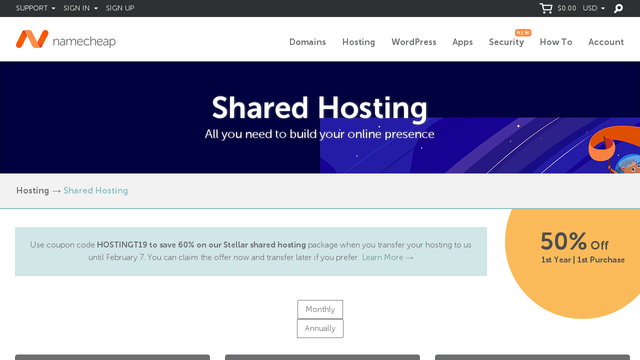
Task: Click the Namecheap logo
Action: coord(66,40)
